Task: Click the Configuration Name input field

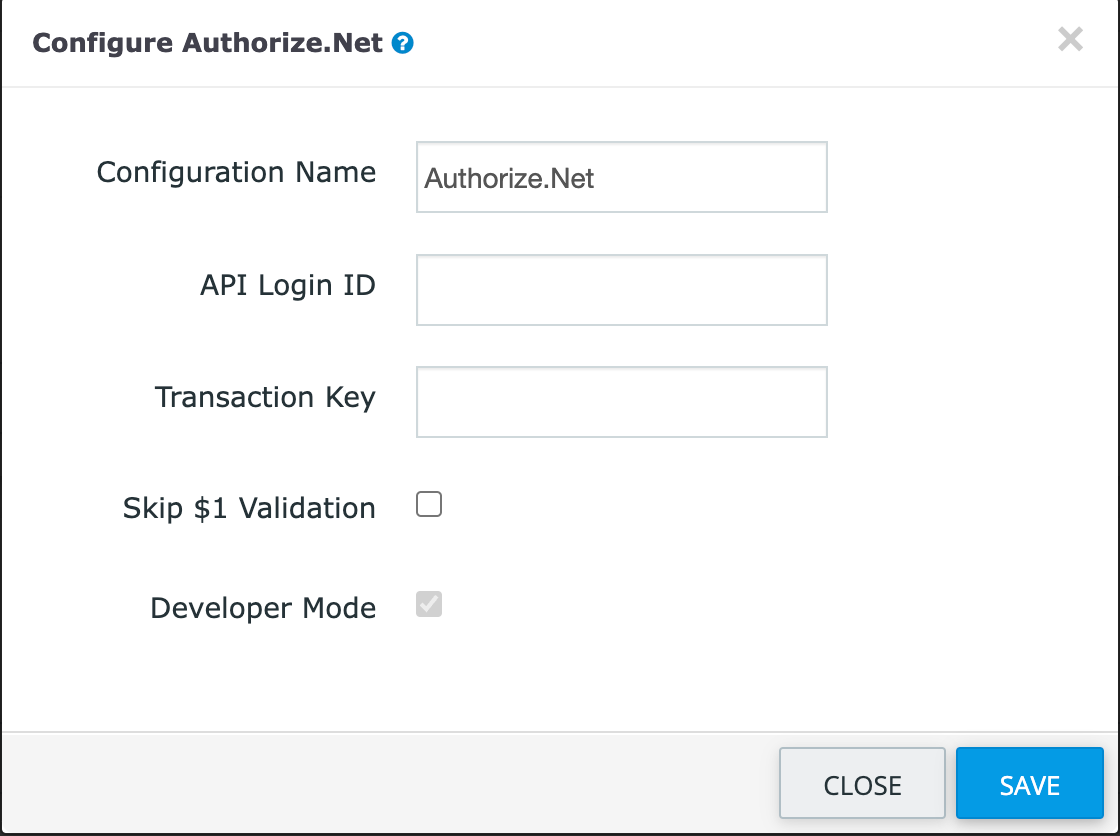Action: 621,177
